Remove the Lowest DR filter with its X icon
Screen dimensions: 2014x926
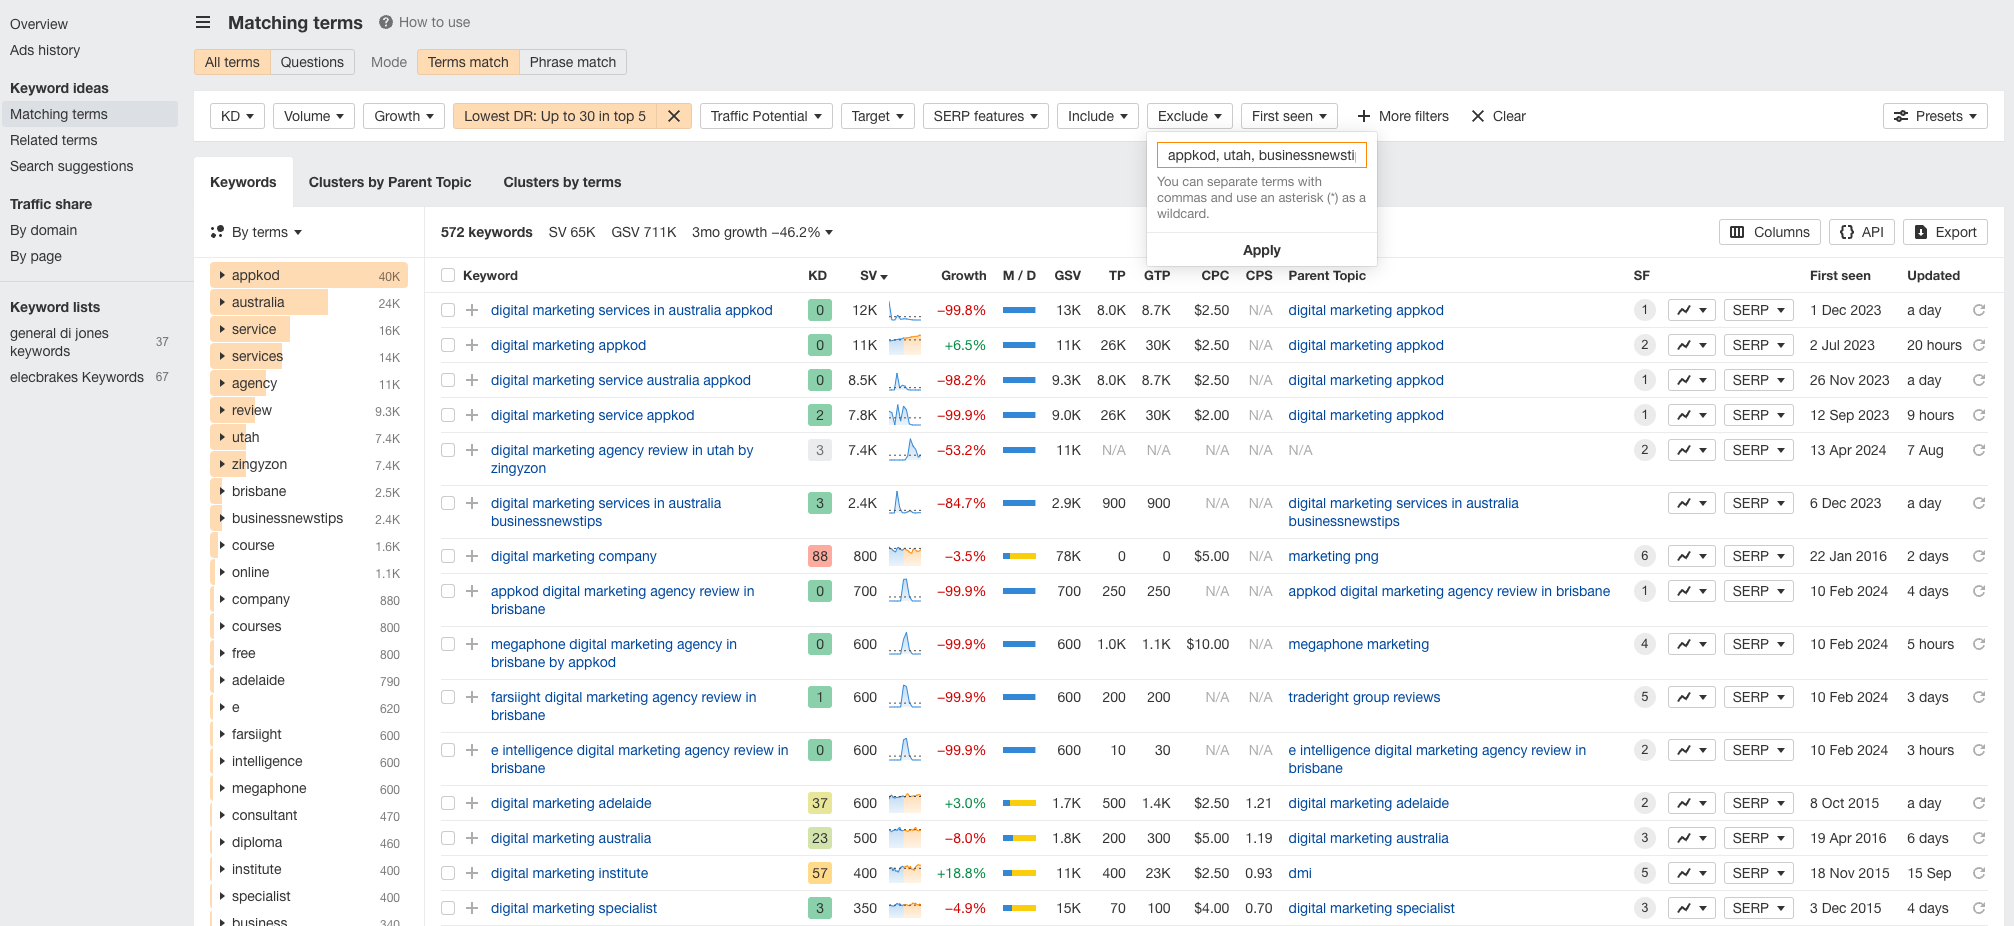coord(674,116)
